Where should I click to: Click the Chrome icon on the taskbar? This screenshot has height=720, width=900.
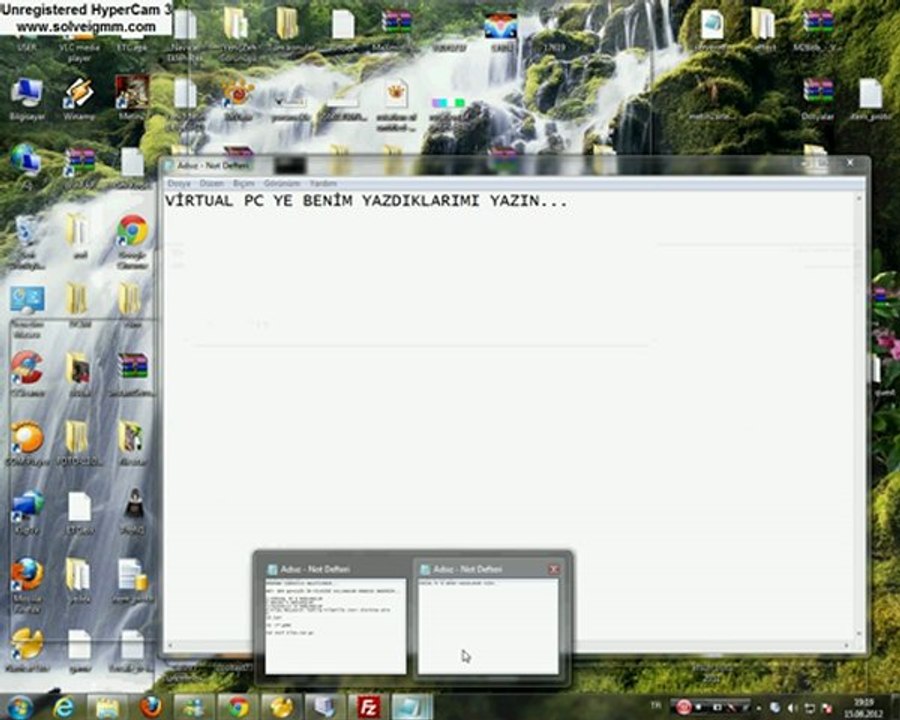(x=238, y=707)
